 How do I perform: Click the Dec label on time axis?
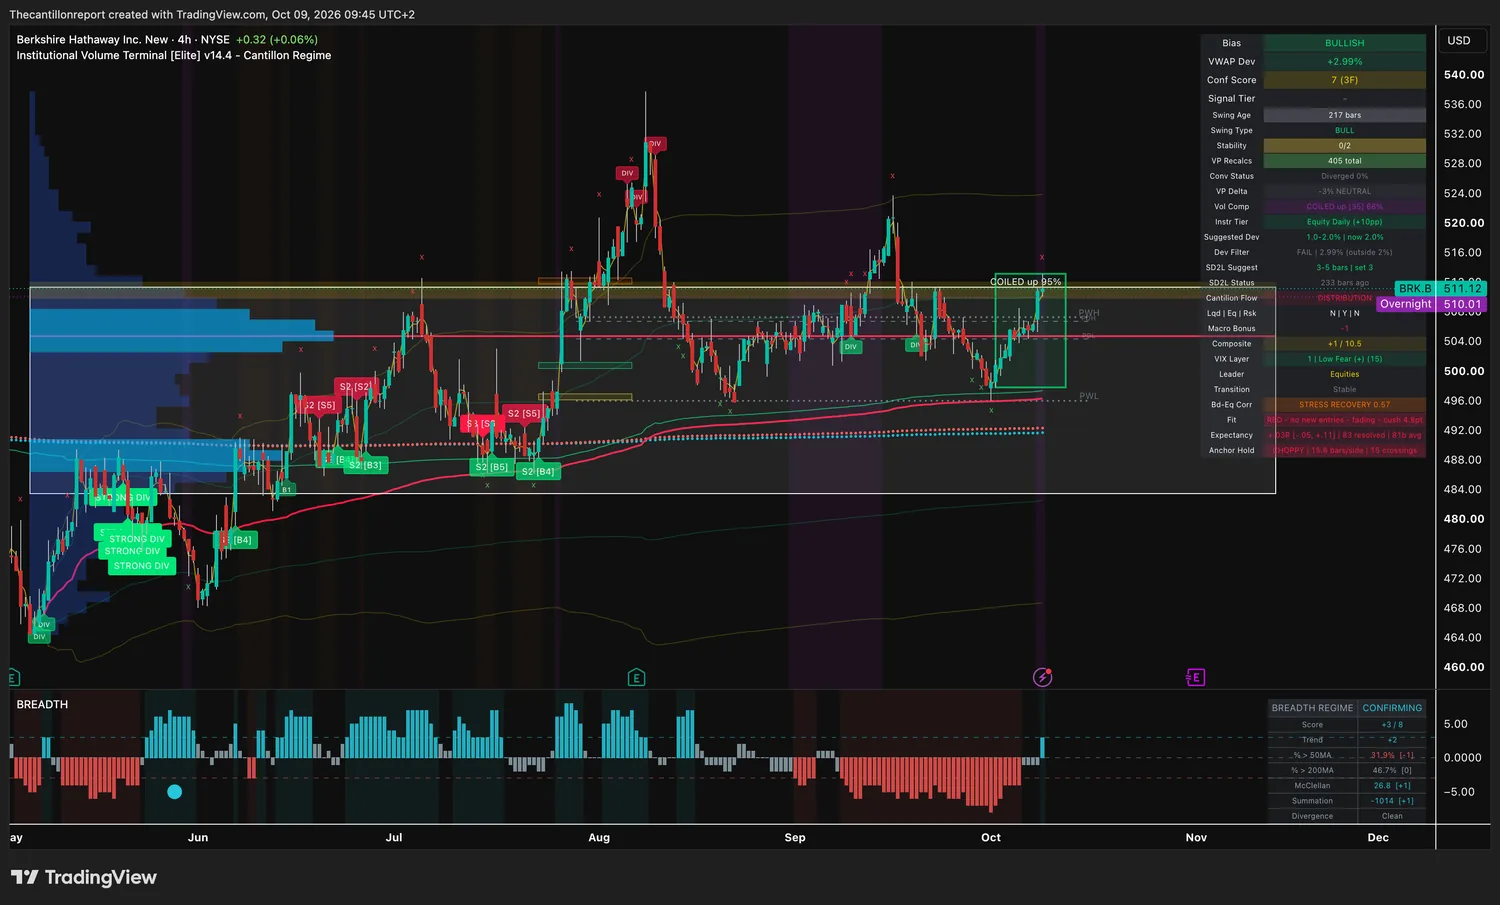point(1378,838)
